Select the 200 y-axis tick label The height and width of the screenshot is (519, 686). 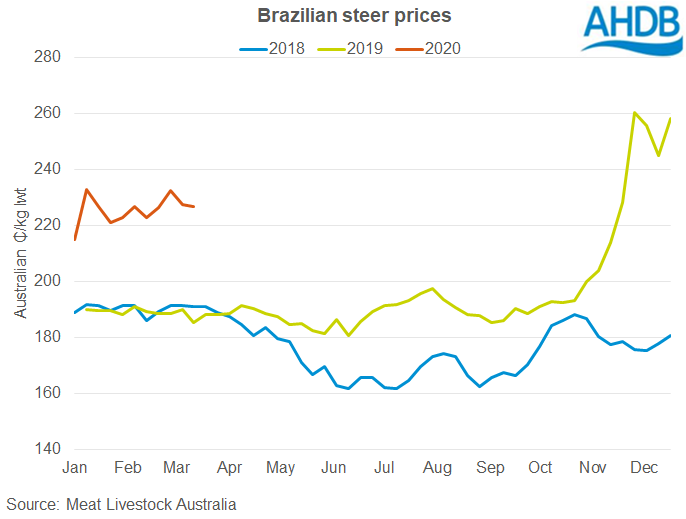click(49, 282)
